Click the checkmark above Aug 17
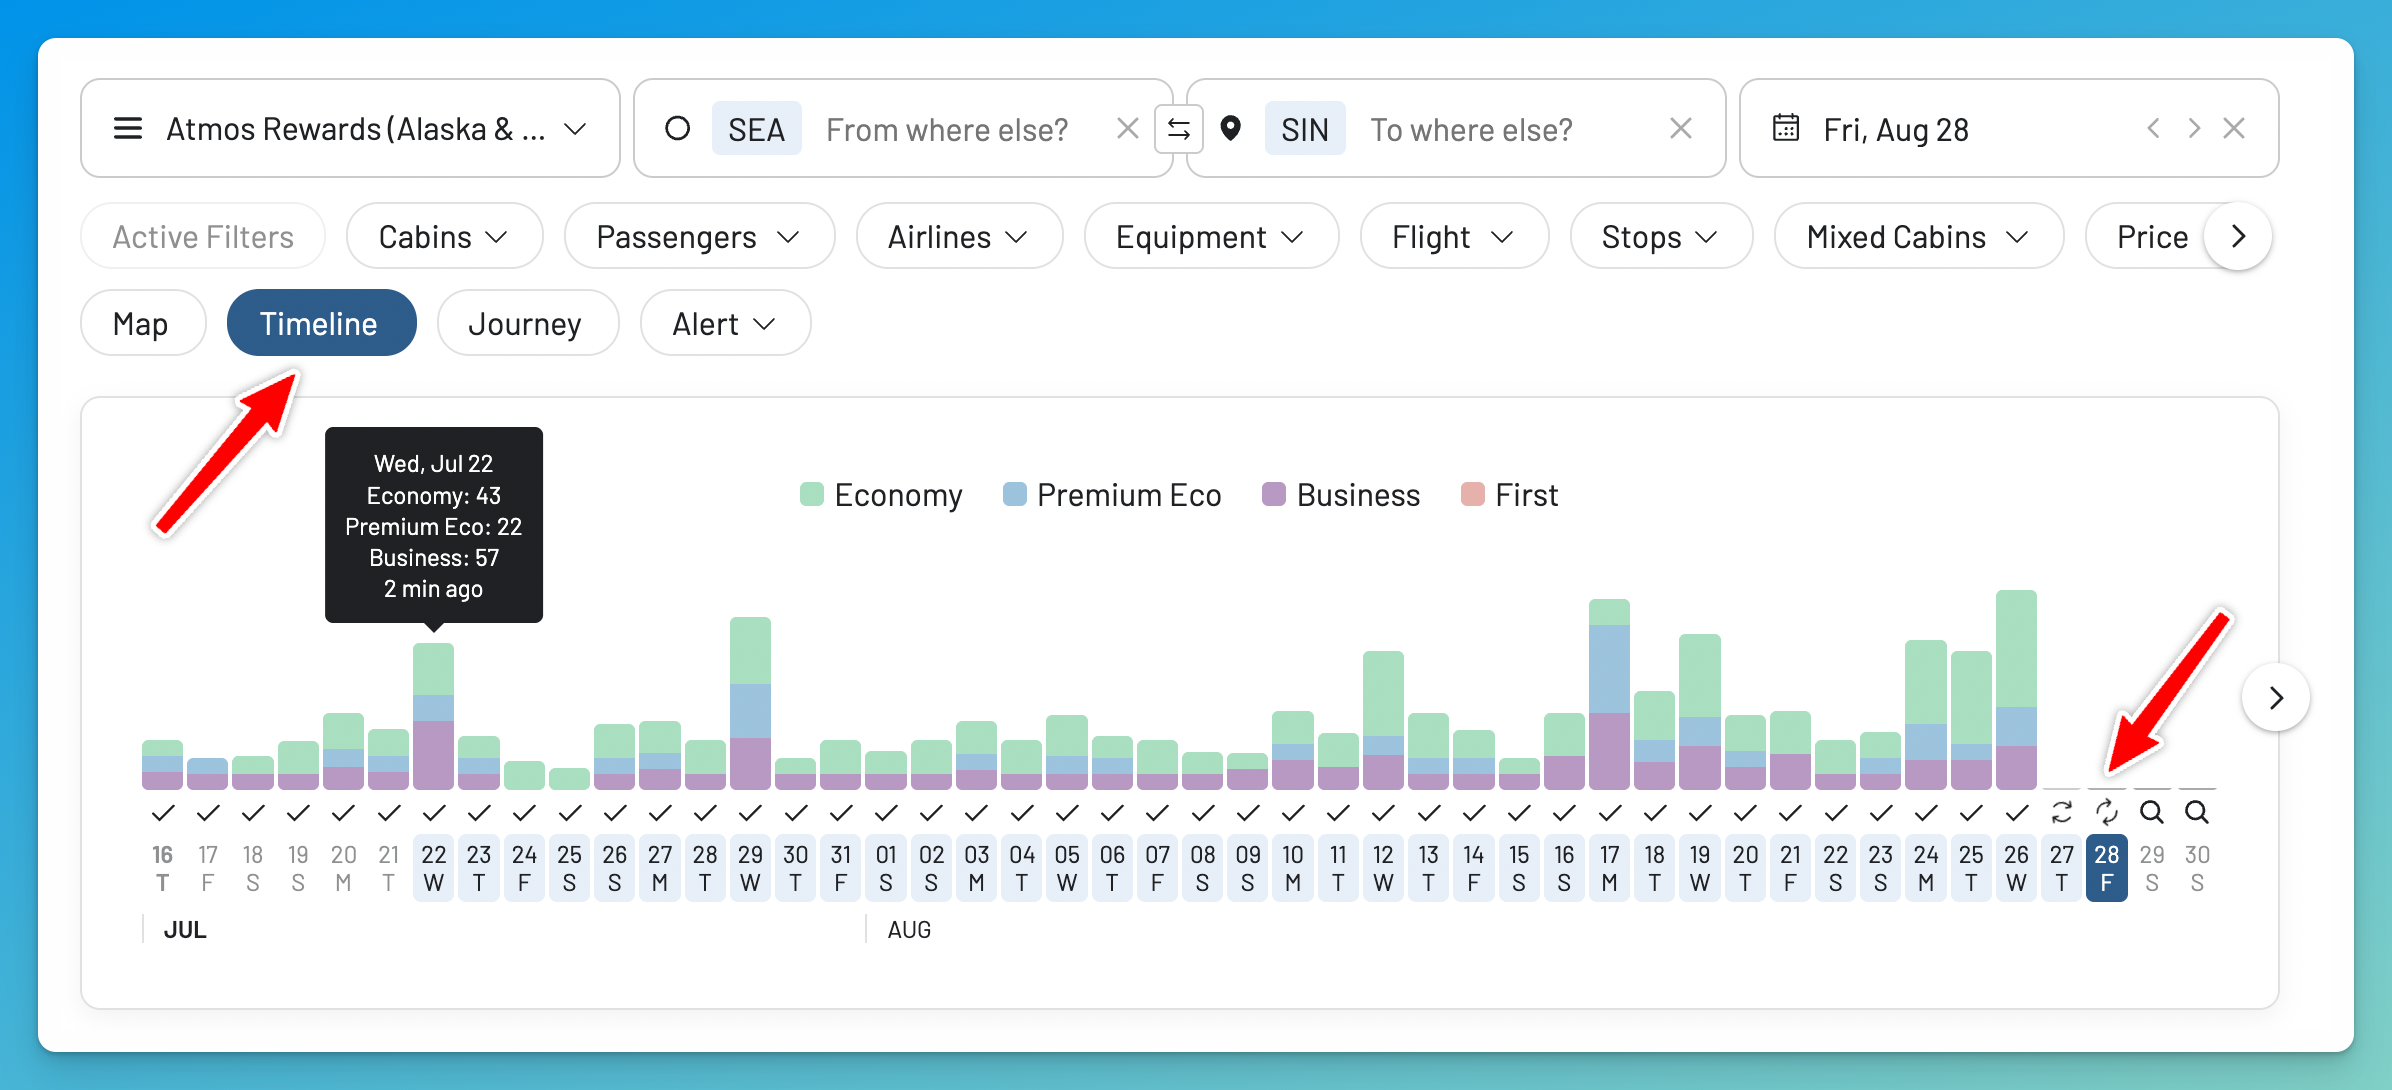 coord(1609,812)
